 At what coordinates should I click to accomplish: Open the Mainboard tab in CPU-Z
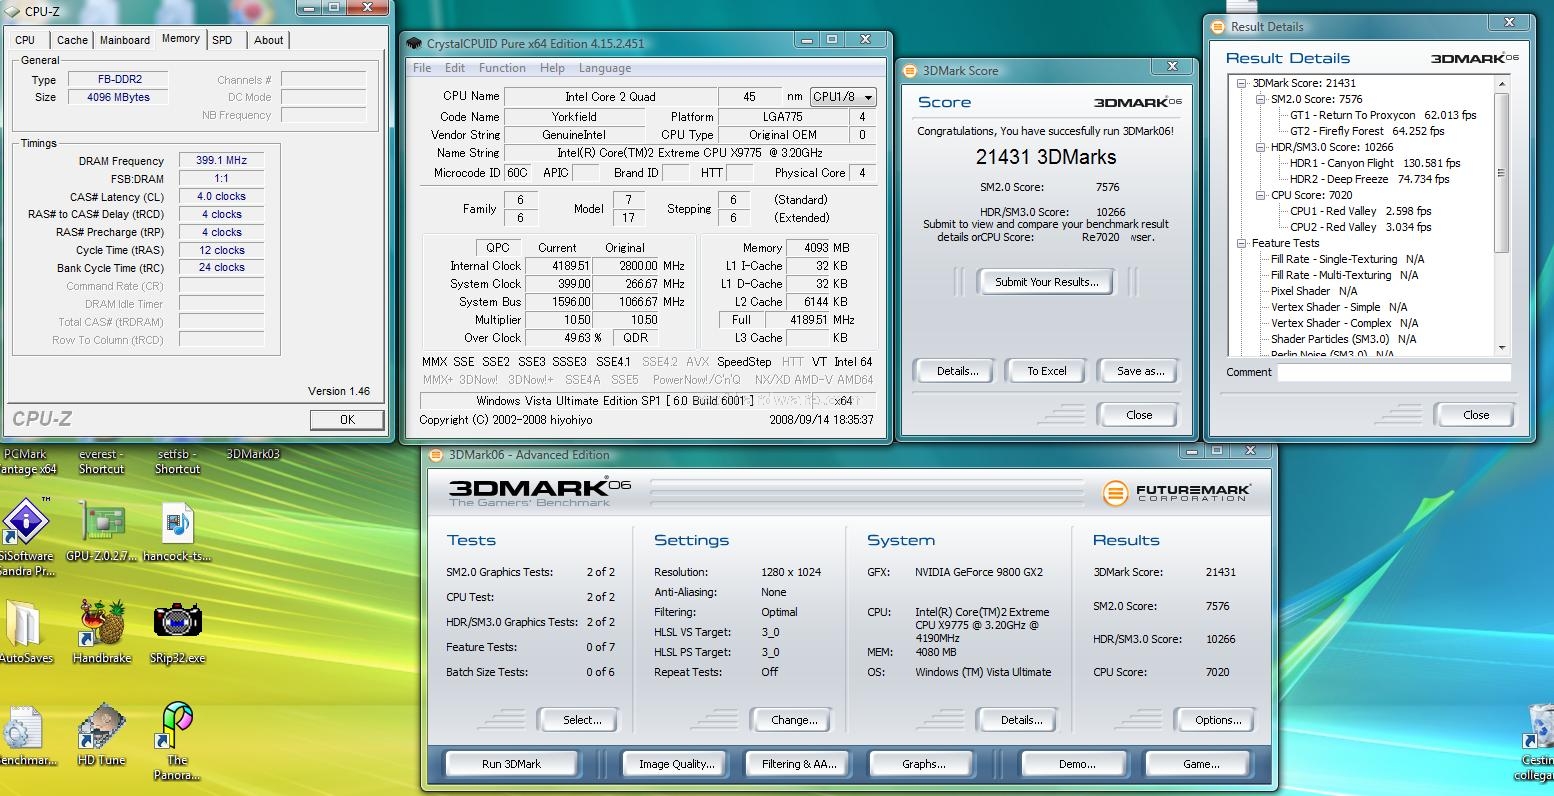125,40
